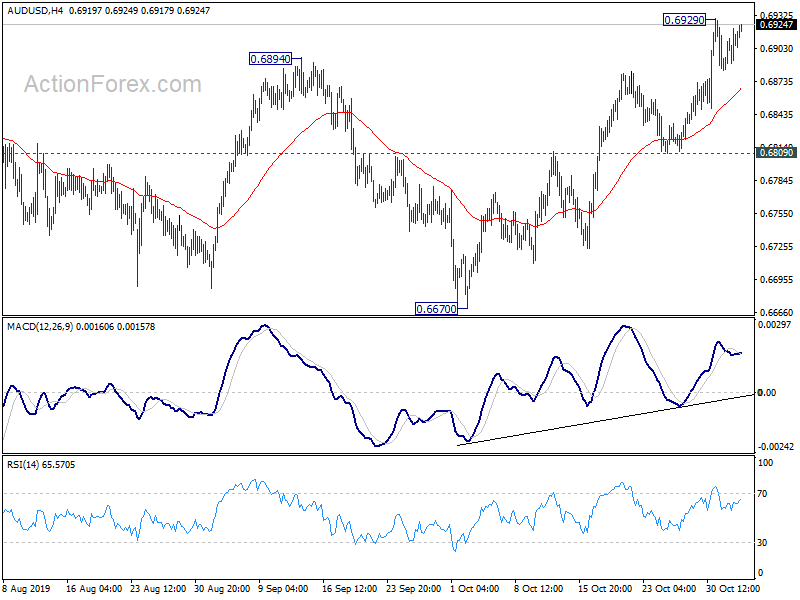Image resolution: width=800 pixels, height=600 pixels.
Task: Click the AUDUSD,H4 chart title
Action: pyautogui.click(x=35, y=10)
